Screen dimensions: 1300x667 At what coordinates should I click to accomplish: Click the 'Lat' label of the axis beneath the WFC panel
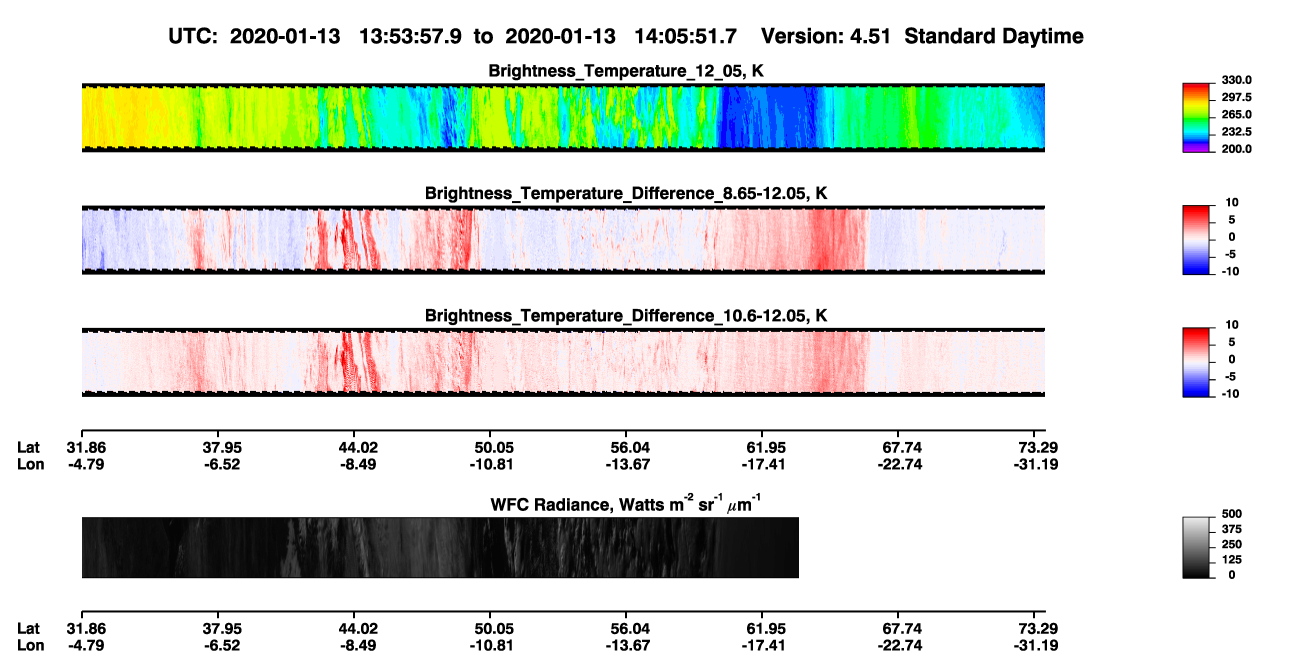(30, 628)
